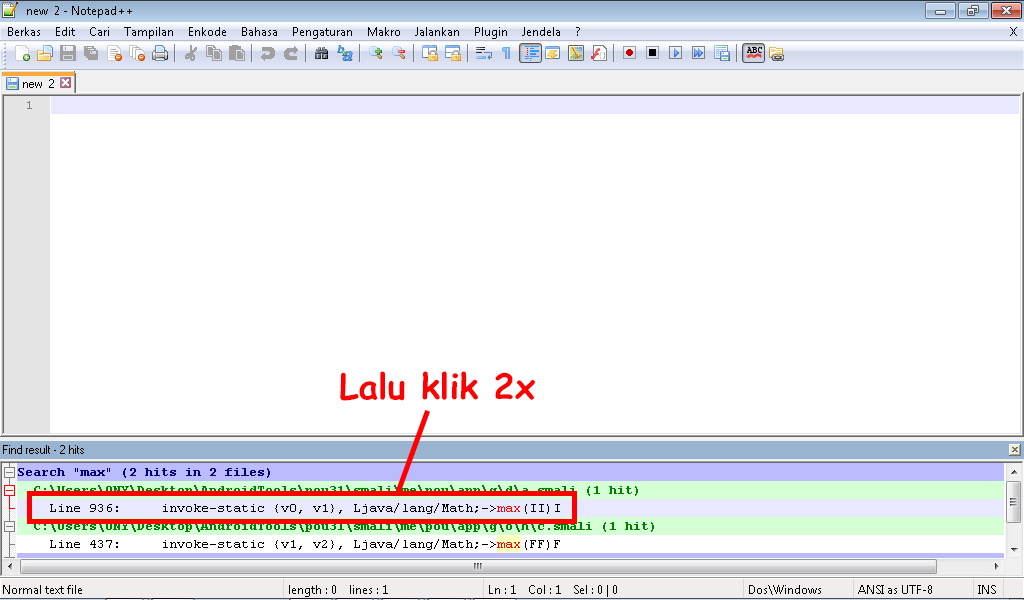The height and width of the screenshot is (600, 1024).
Task: Open the Cari menu
Action: [x=99, y=32]
